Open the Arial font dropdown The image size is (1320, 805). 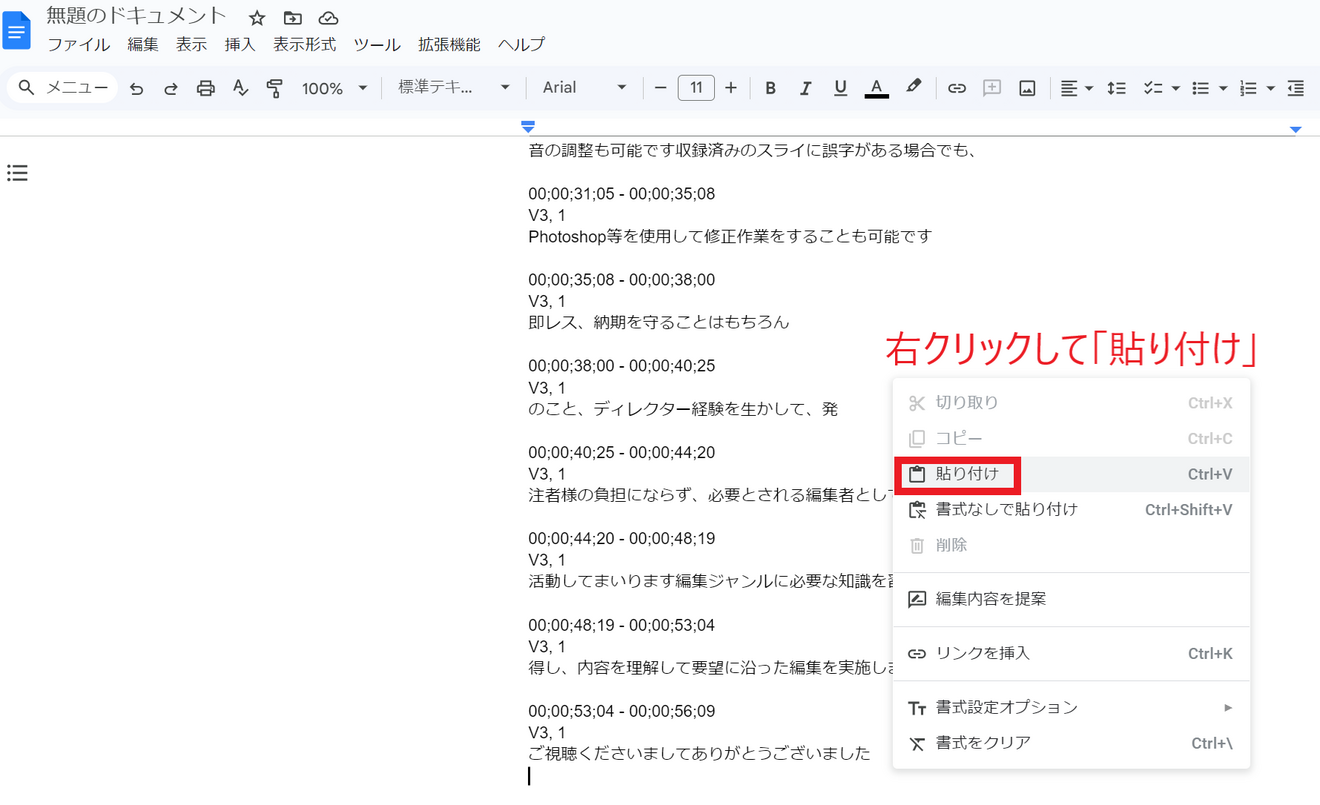click(x=585, y=88)
